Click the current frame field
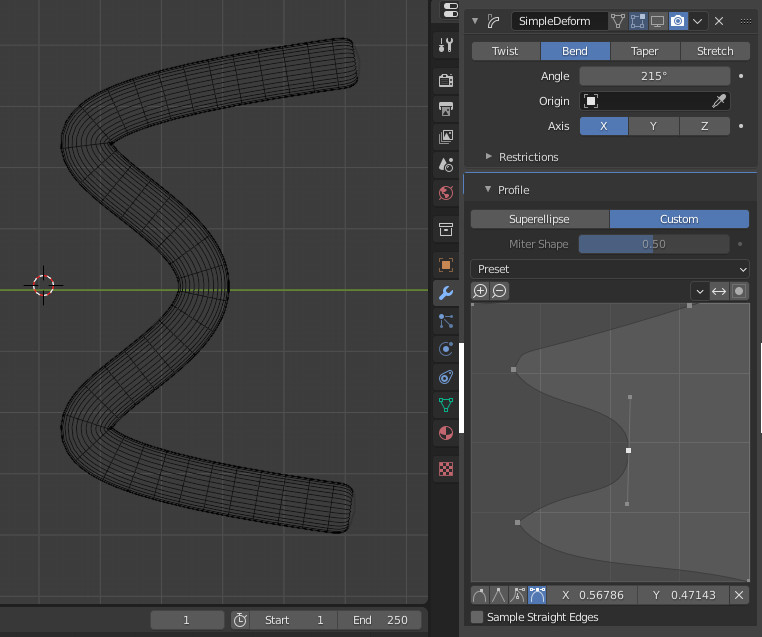This screenshot has height=637, width=762. pyautogui.click(x=187, y=620)
